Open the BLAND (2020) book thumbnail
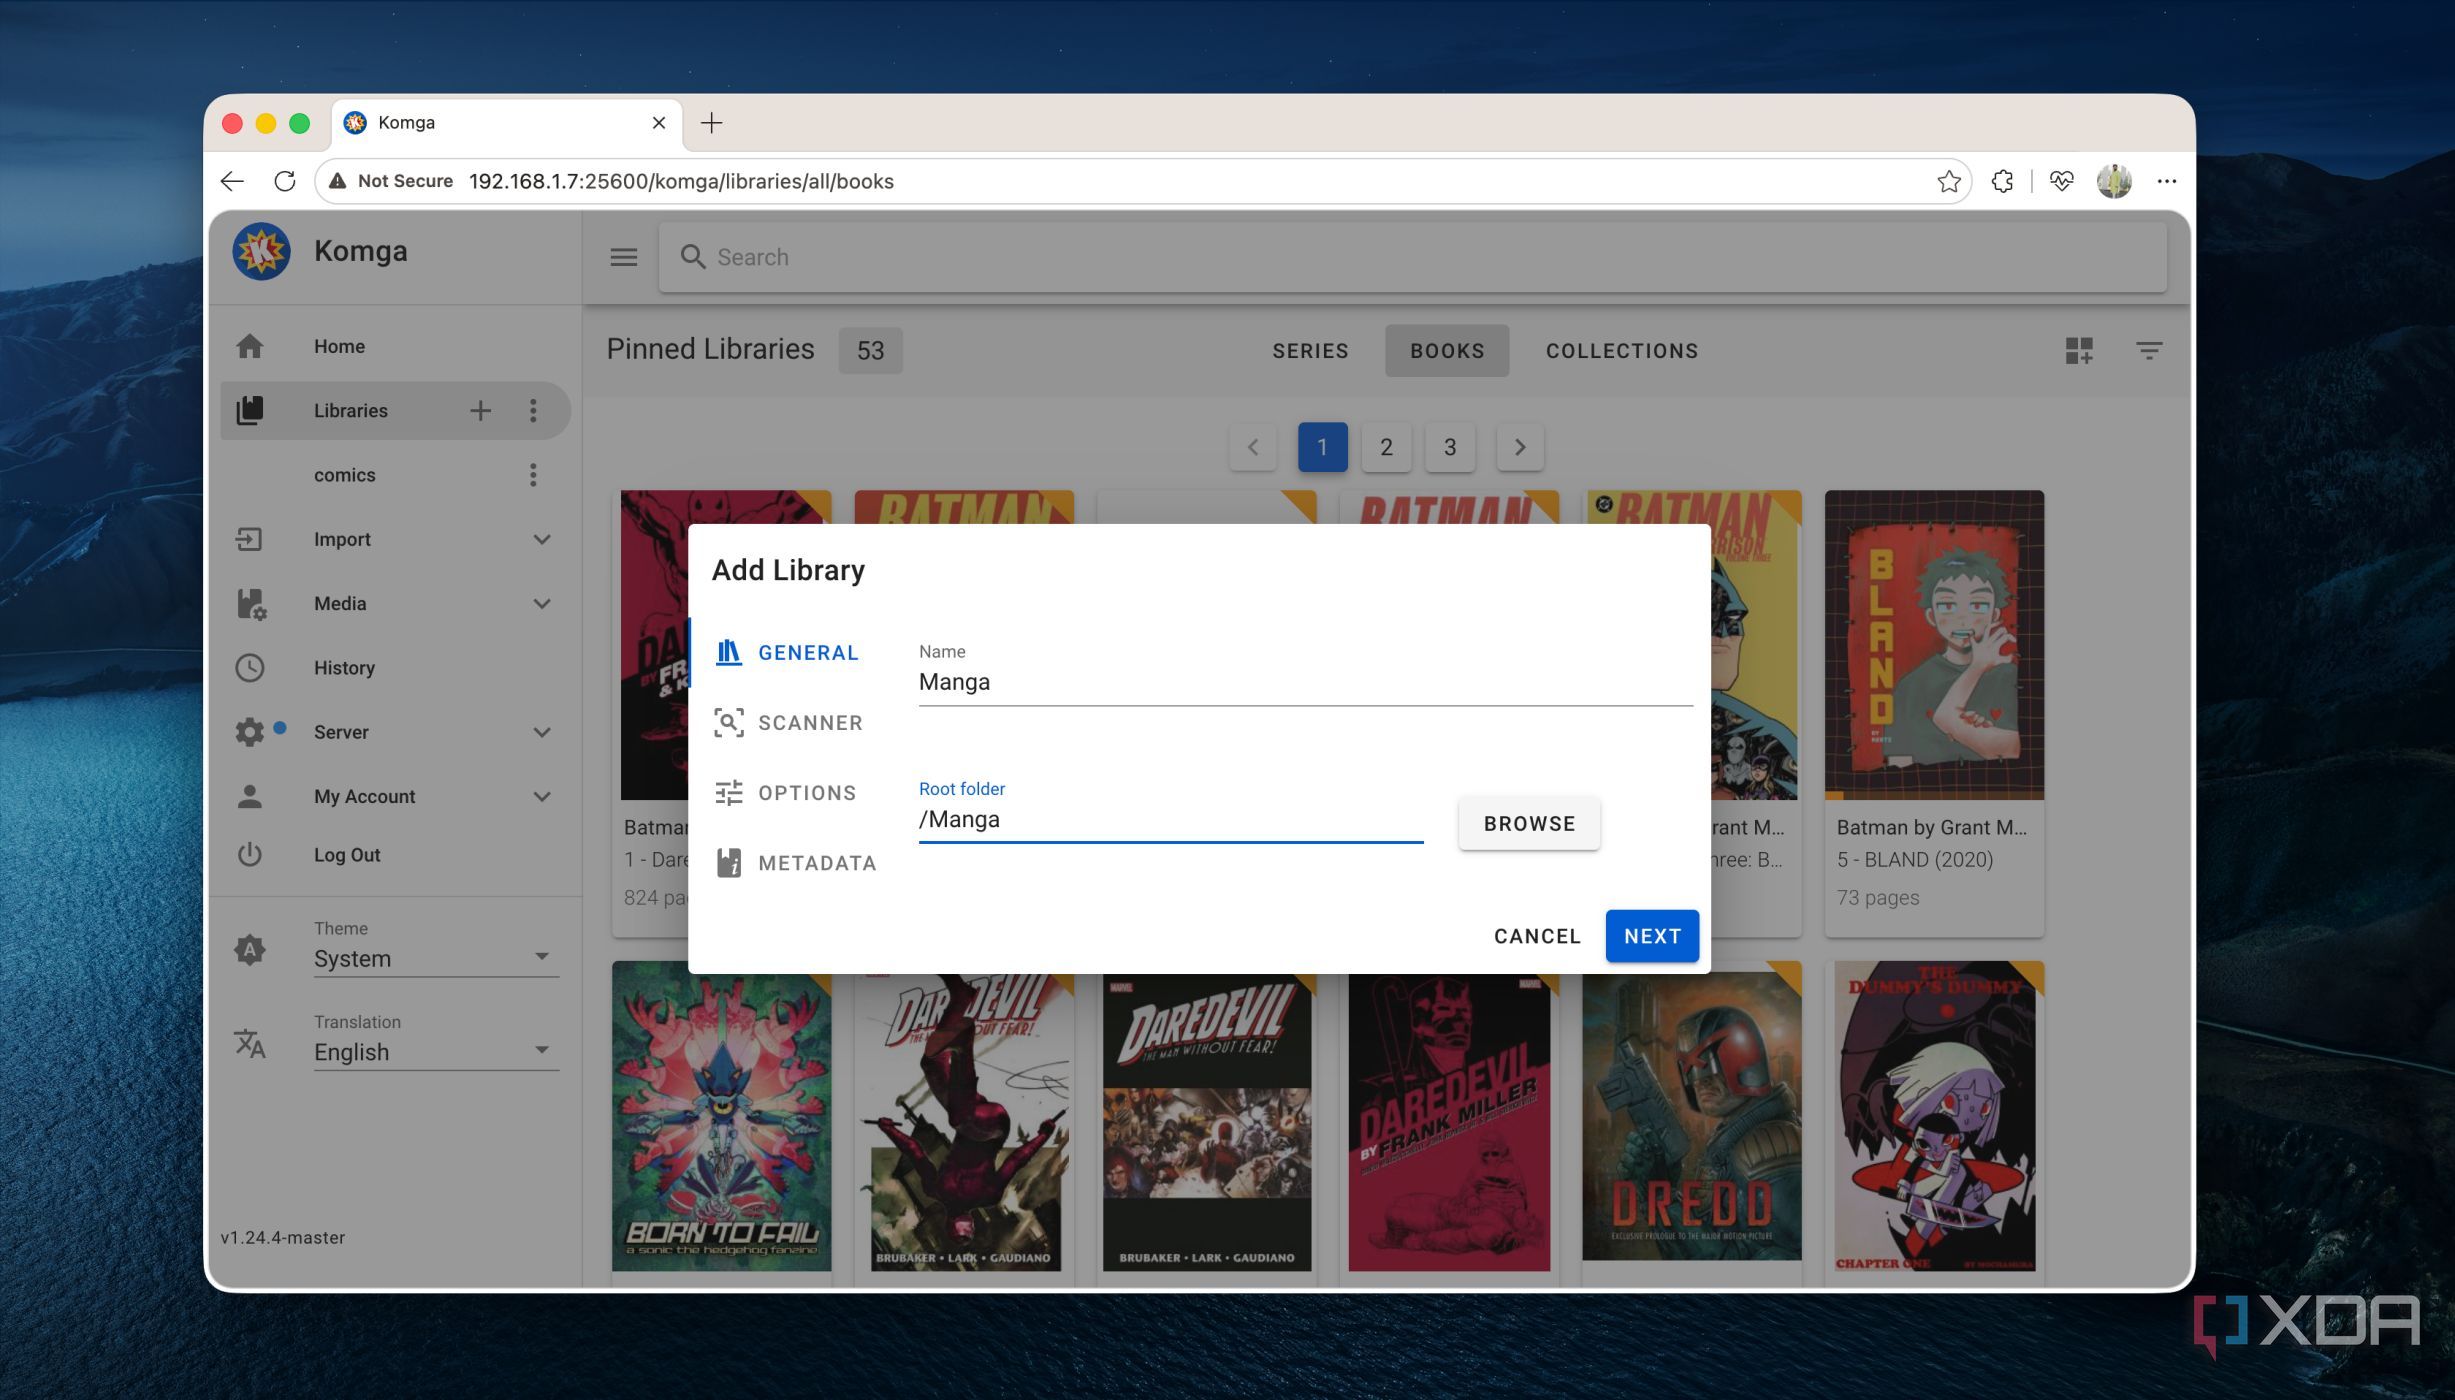This screenshot has height=1400, width=2455. coord(1934,645)
